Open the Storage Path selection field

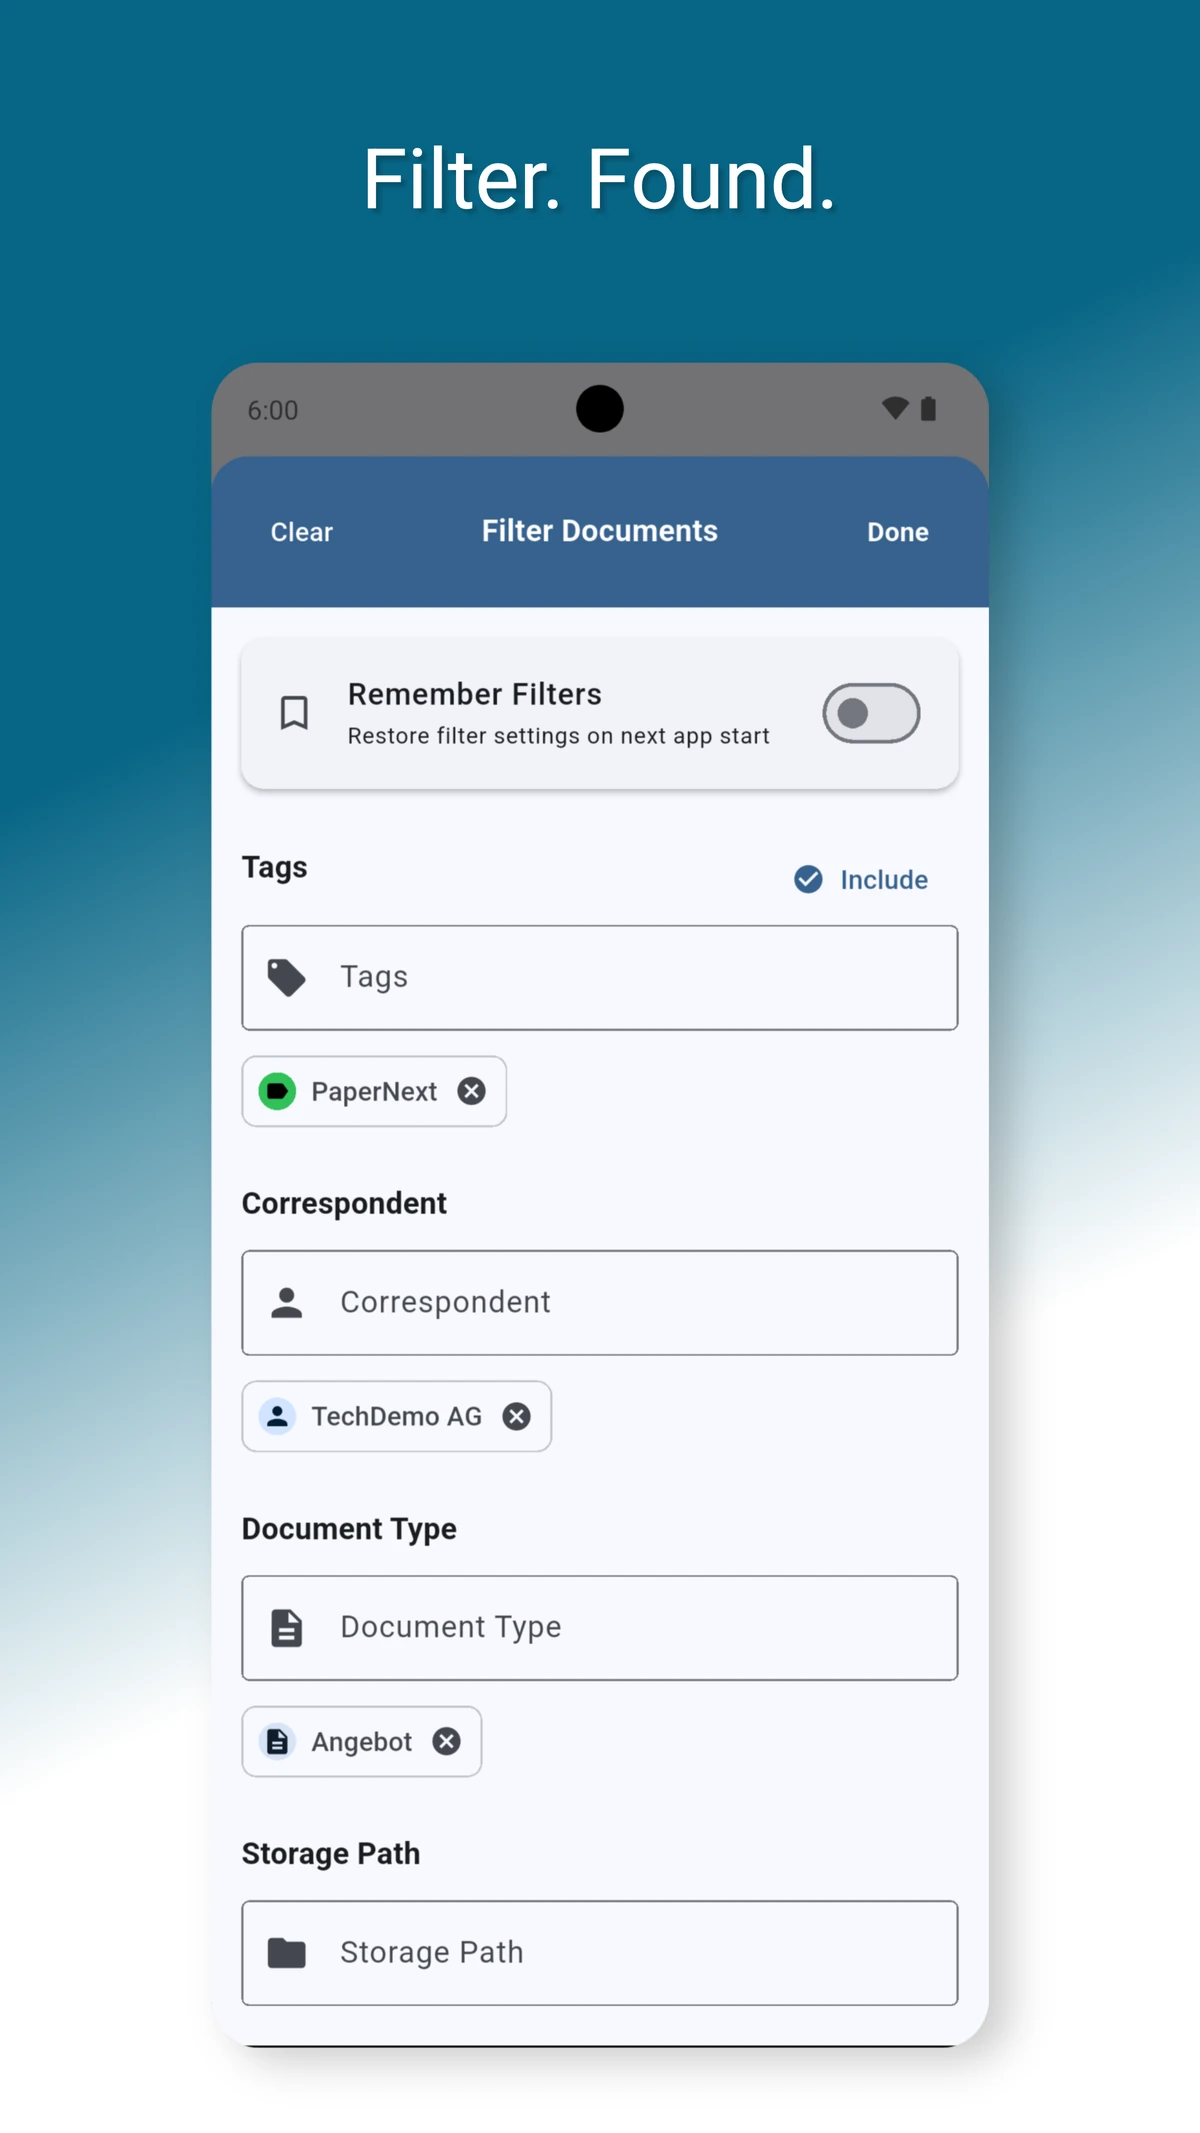coord(640,1952)
